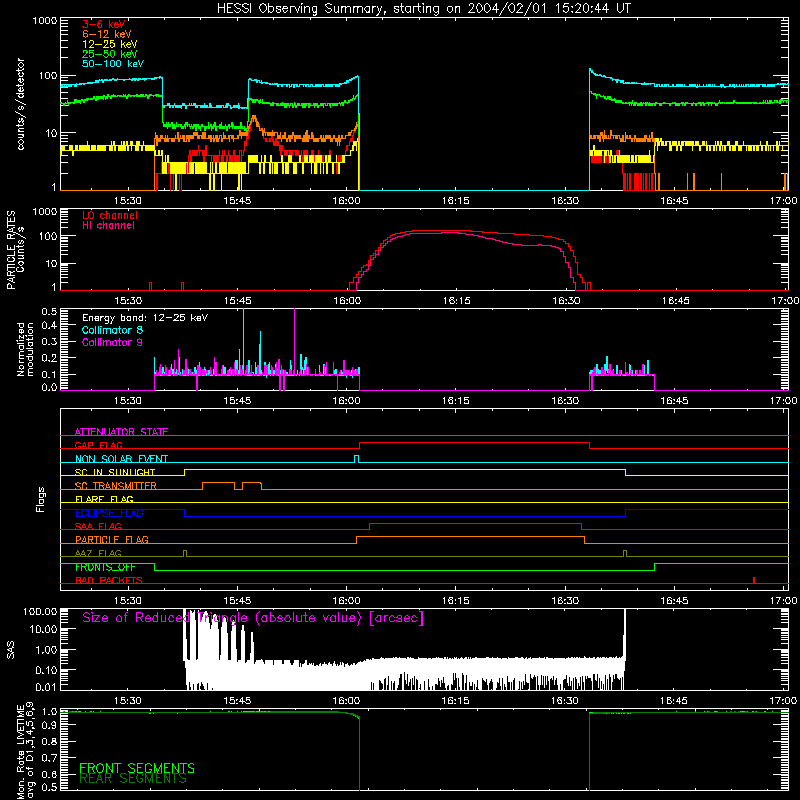Click the FLARE_FLAG label

(x=104, y=499)
